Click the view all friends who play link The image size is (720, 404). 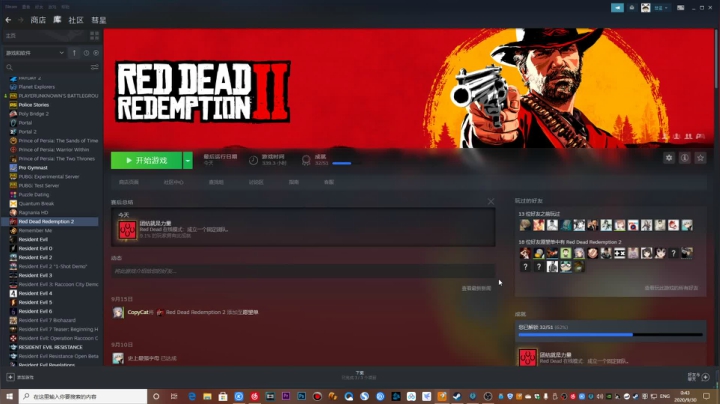671,288
